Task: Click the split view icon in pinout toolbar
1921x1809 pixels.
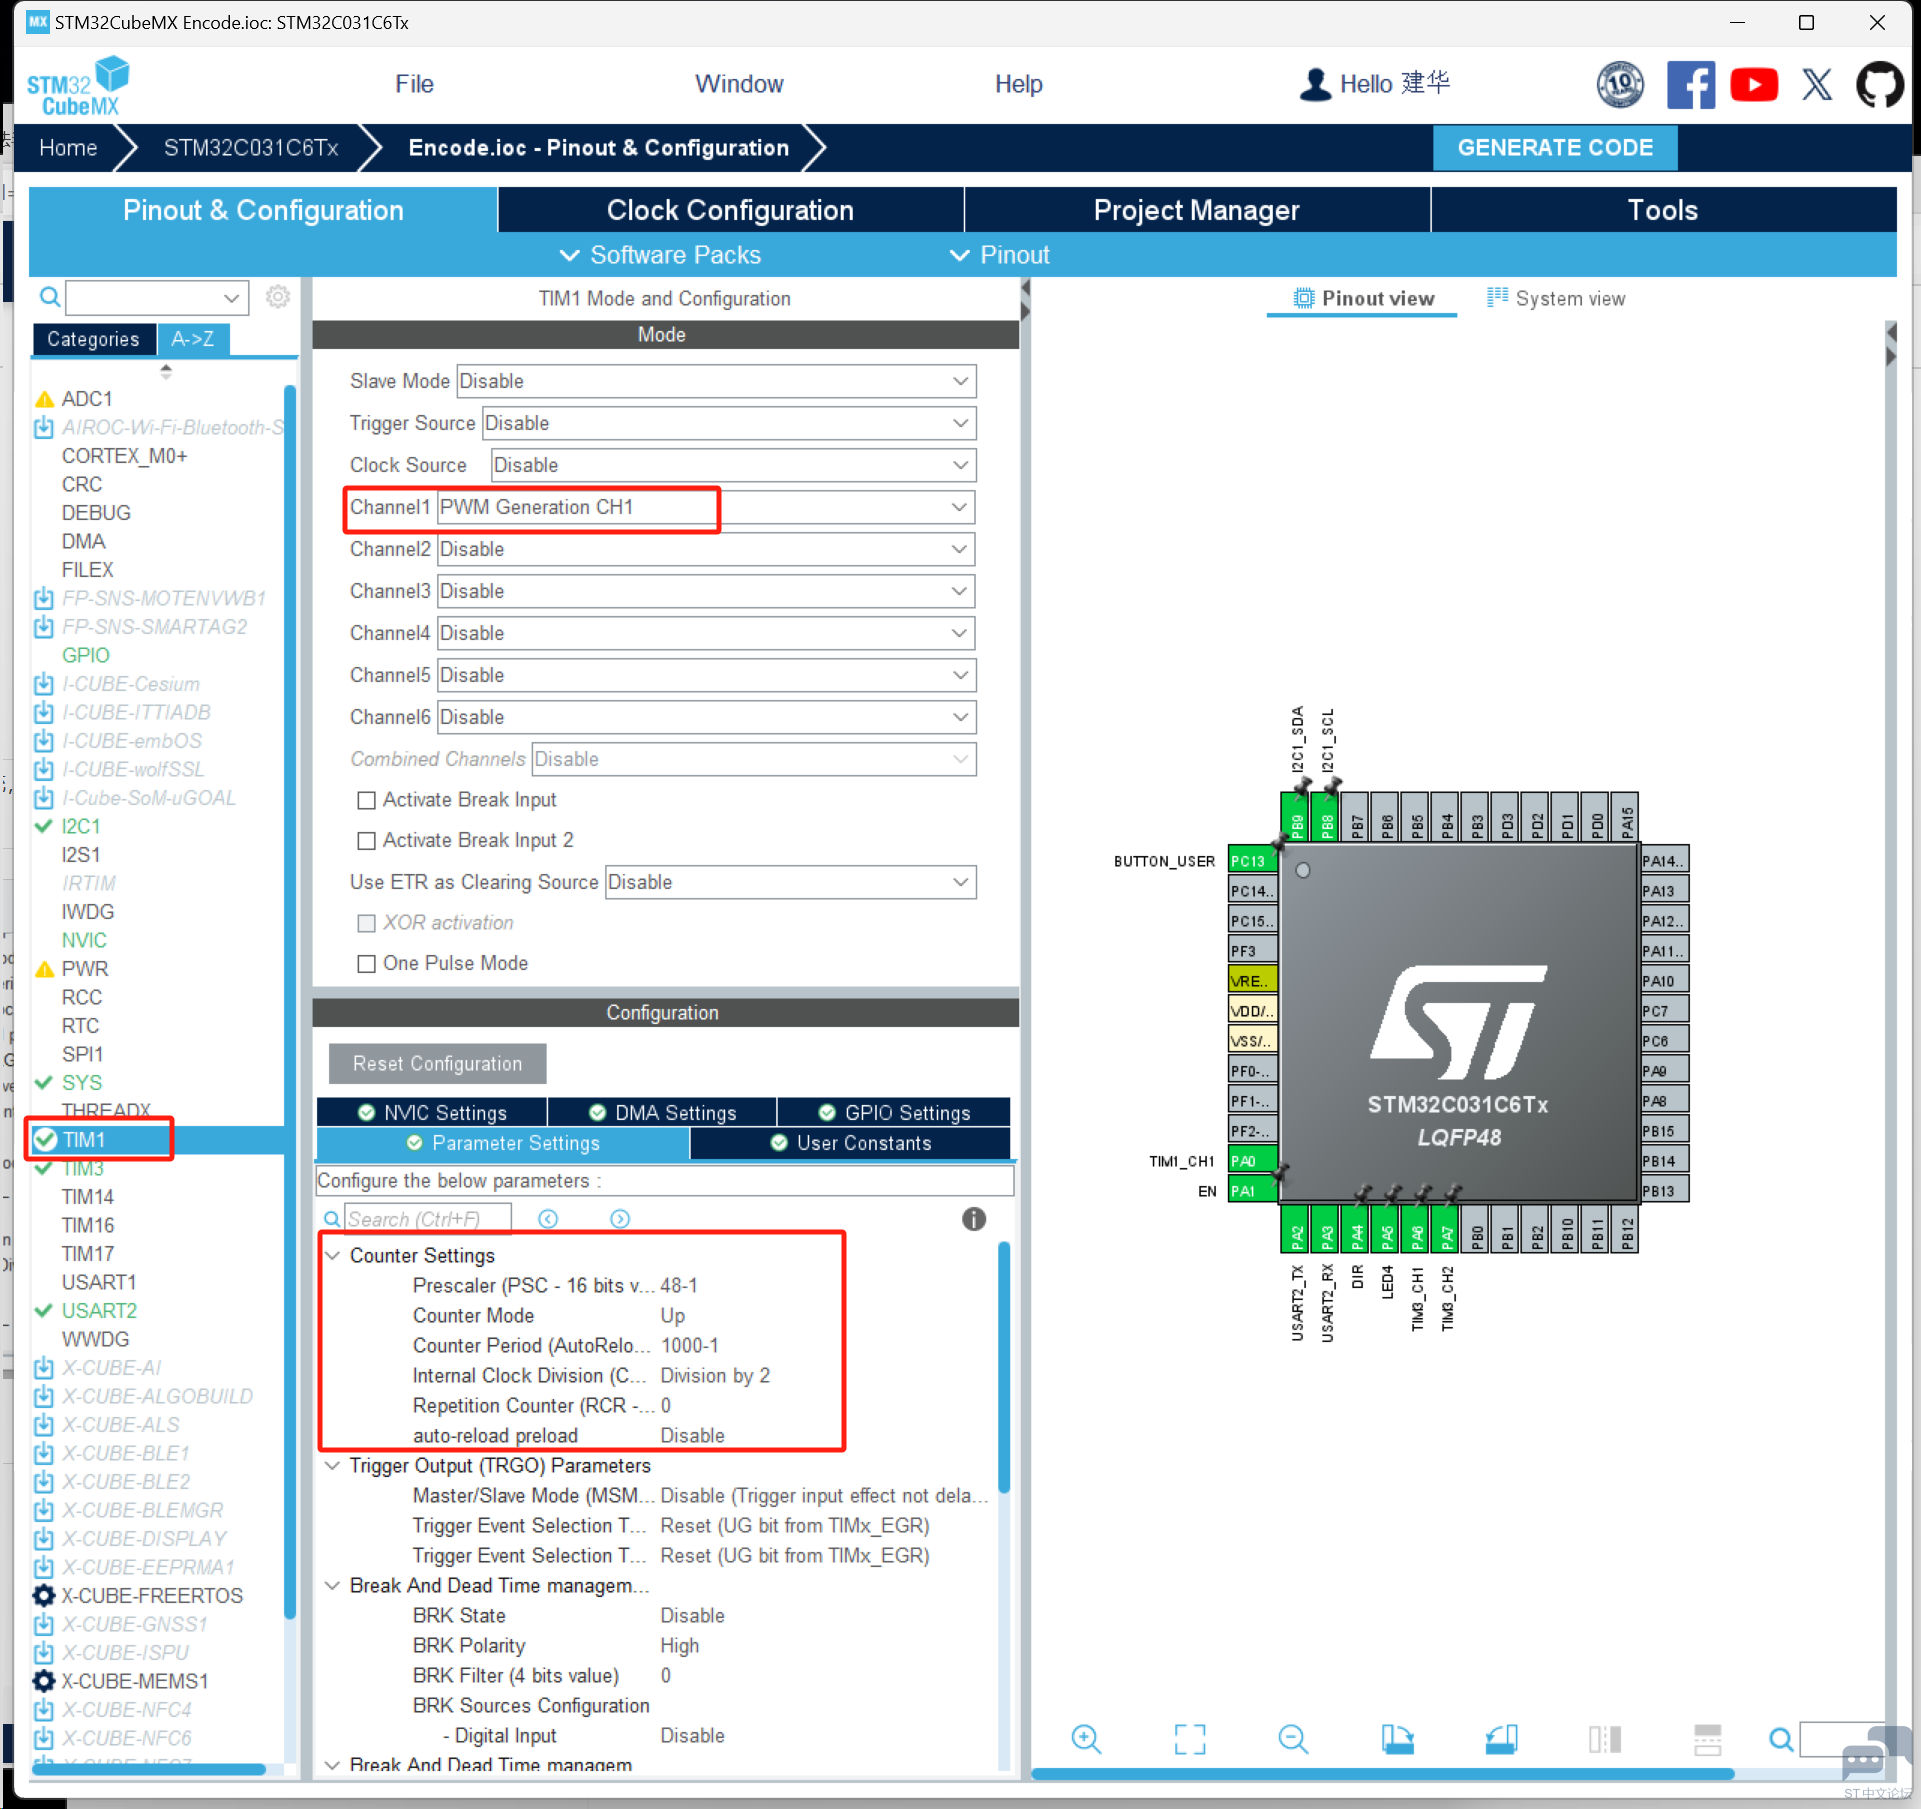Action: click(x=1605, y=1739)
